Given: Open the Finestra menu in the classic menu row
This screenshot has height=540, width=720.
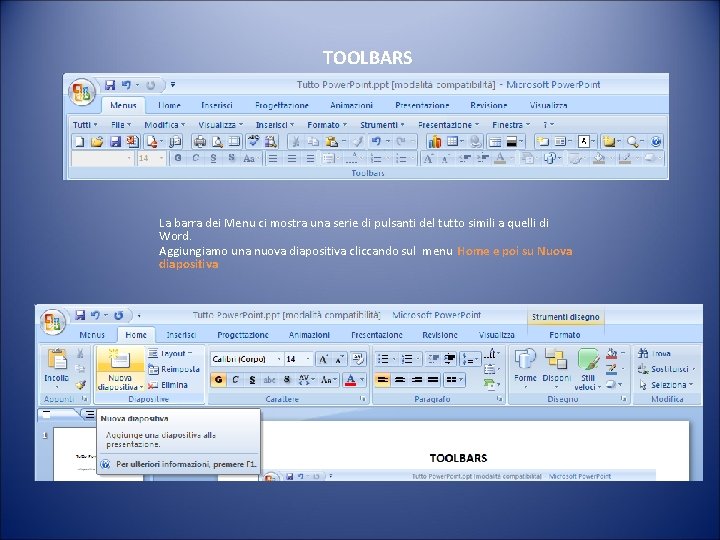Looking at the screenshot, I should 511,125.
